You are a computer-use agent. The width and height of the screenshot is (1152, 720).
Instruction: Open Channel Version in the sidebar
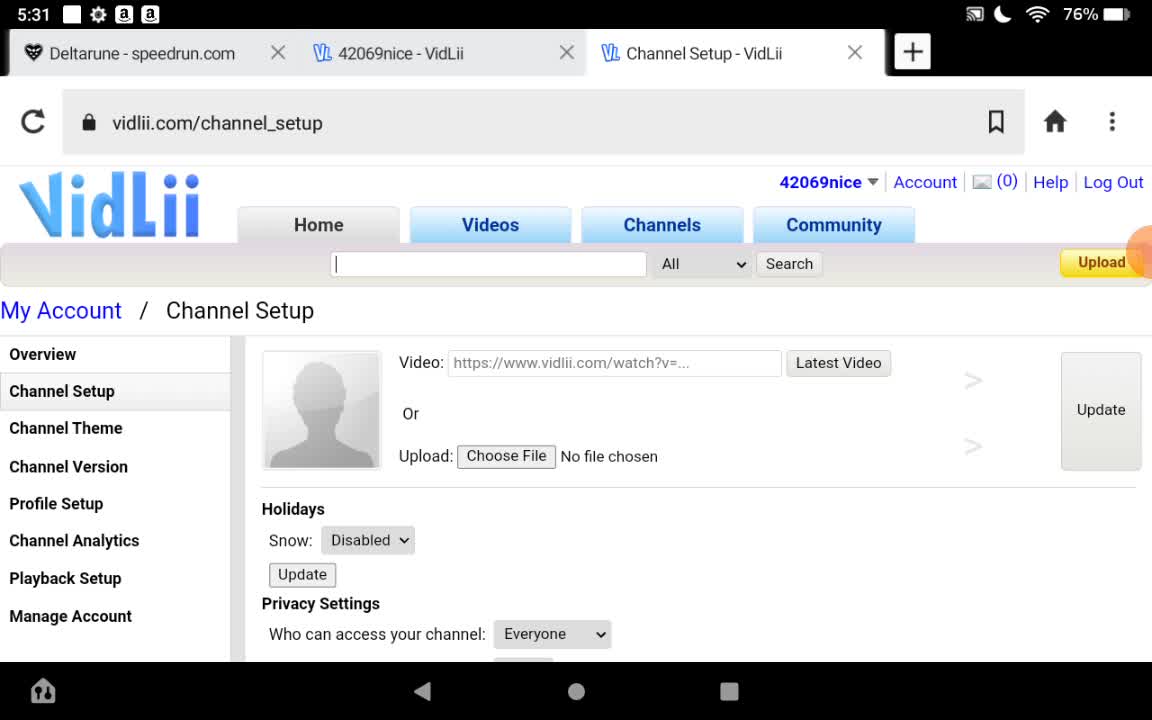coord(68,467)
